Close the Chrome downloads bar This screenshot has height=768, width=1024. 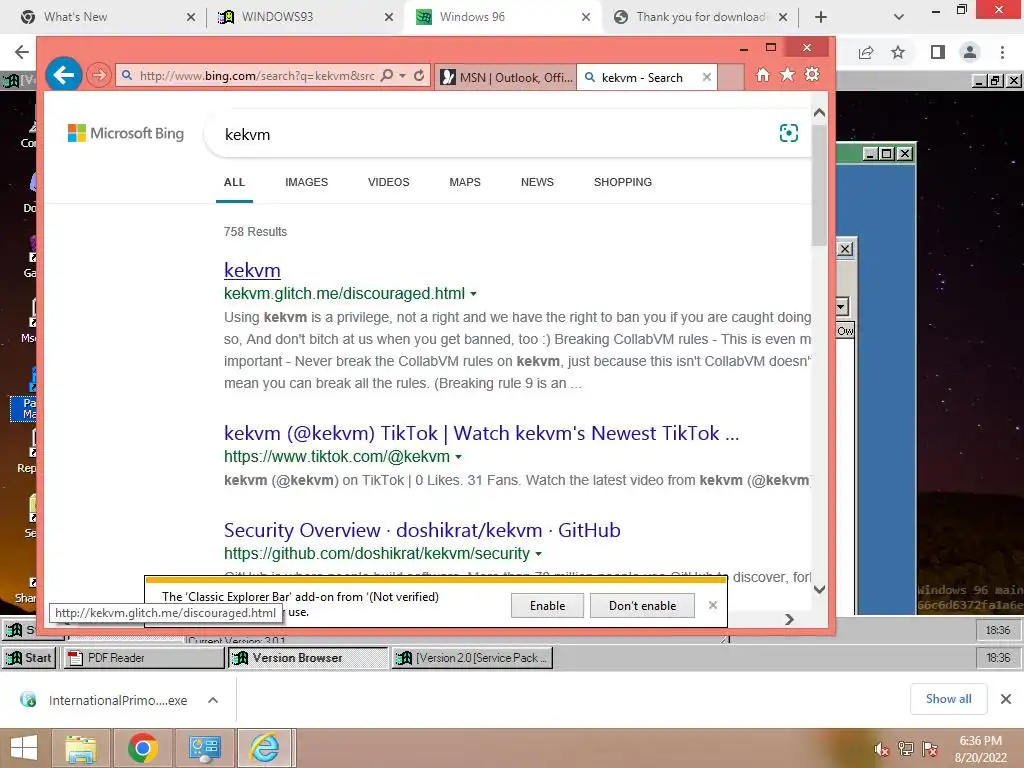pos(1006,699)
